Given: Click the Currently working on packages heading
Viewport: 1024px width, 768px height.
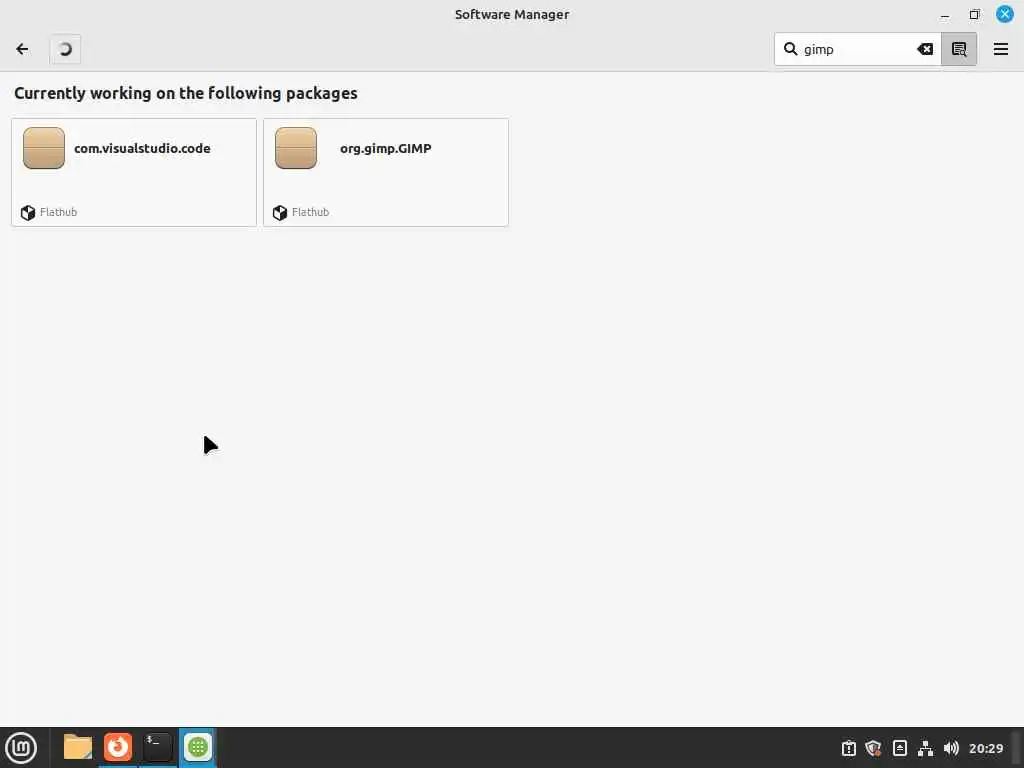Looking at the screenshot, I should coord(185,93).
